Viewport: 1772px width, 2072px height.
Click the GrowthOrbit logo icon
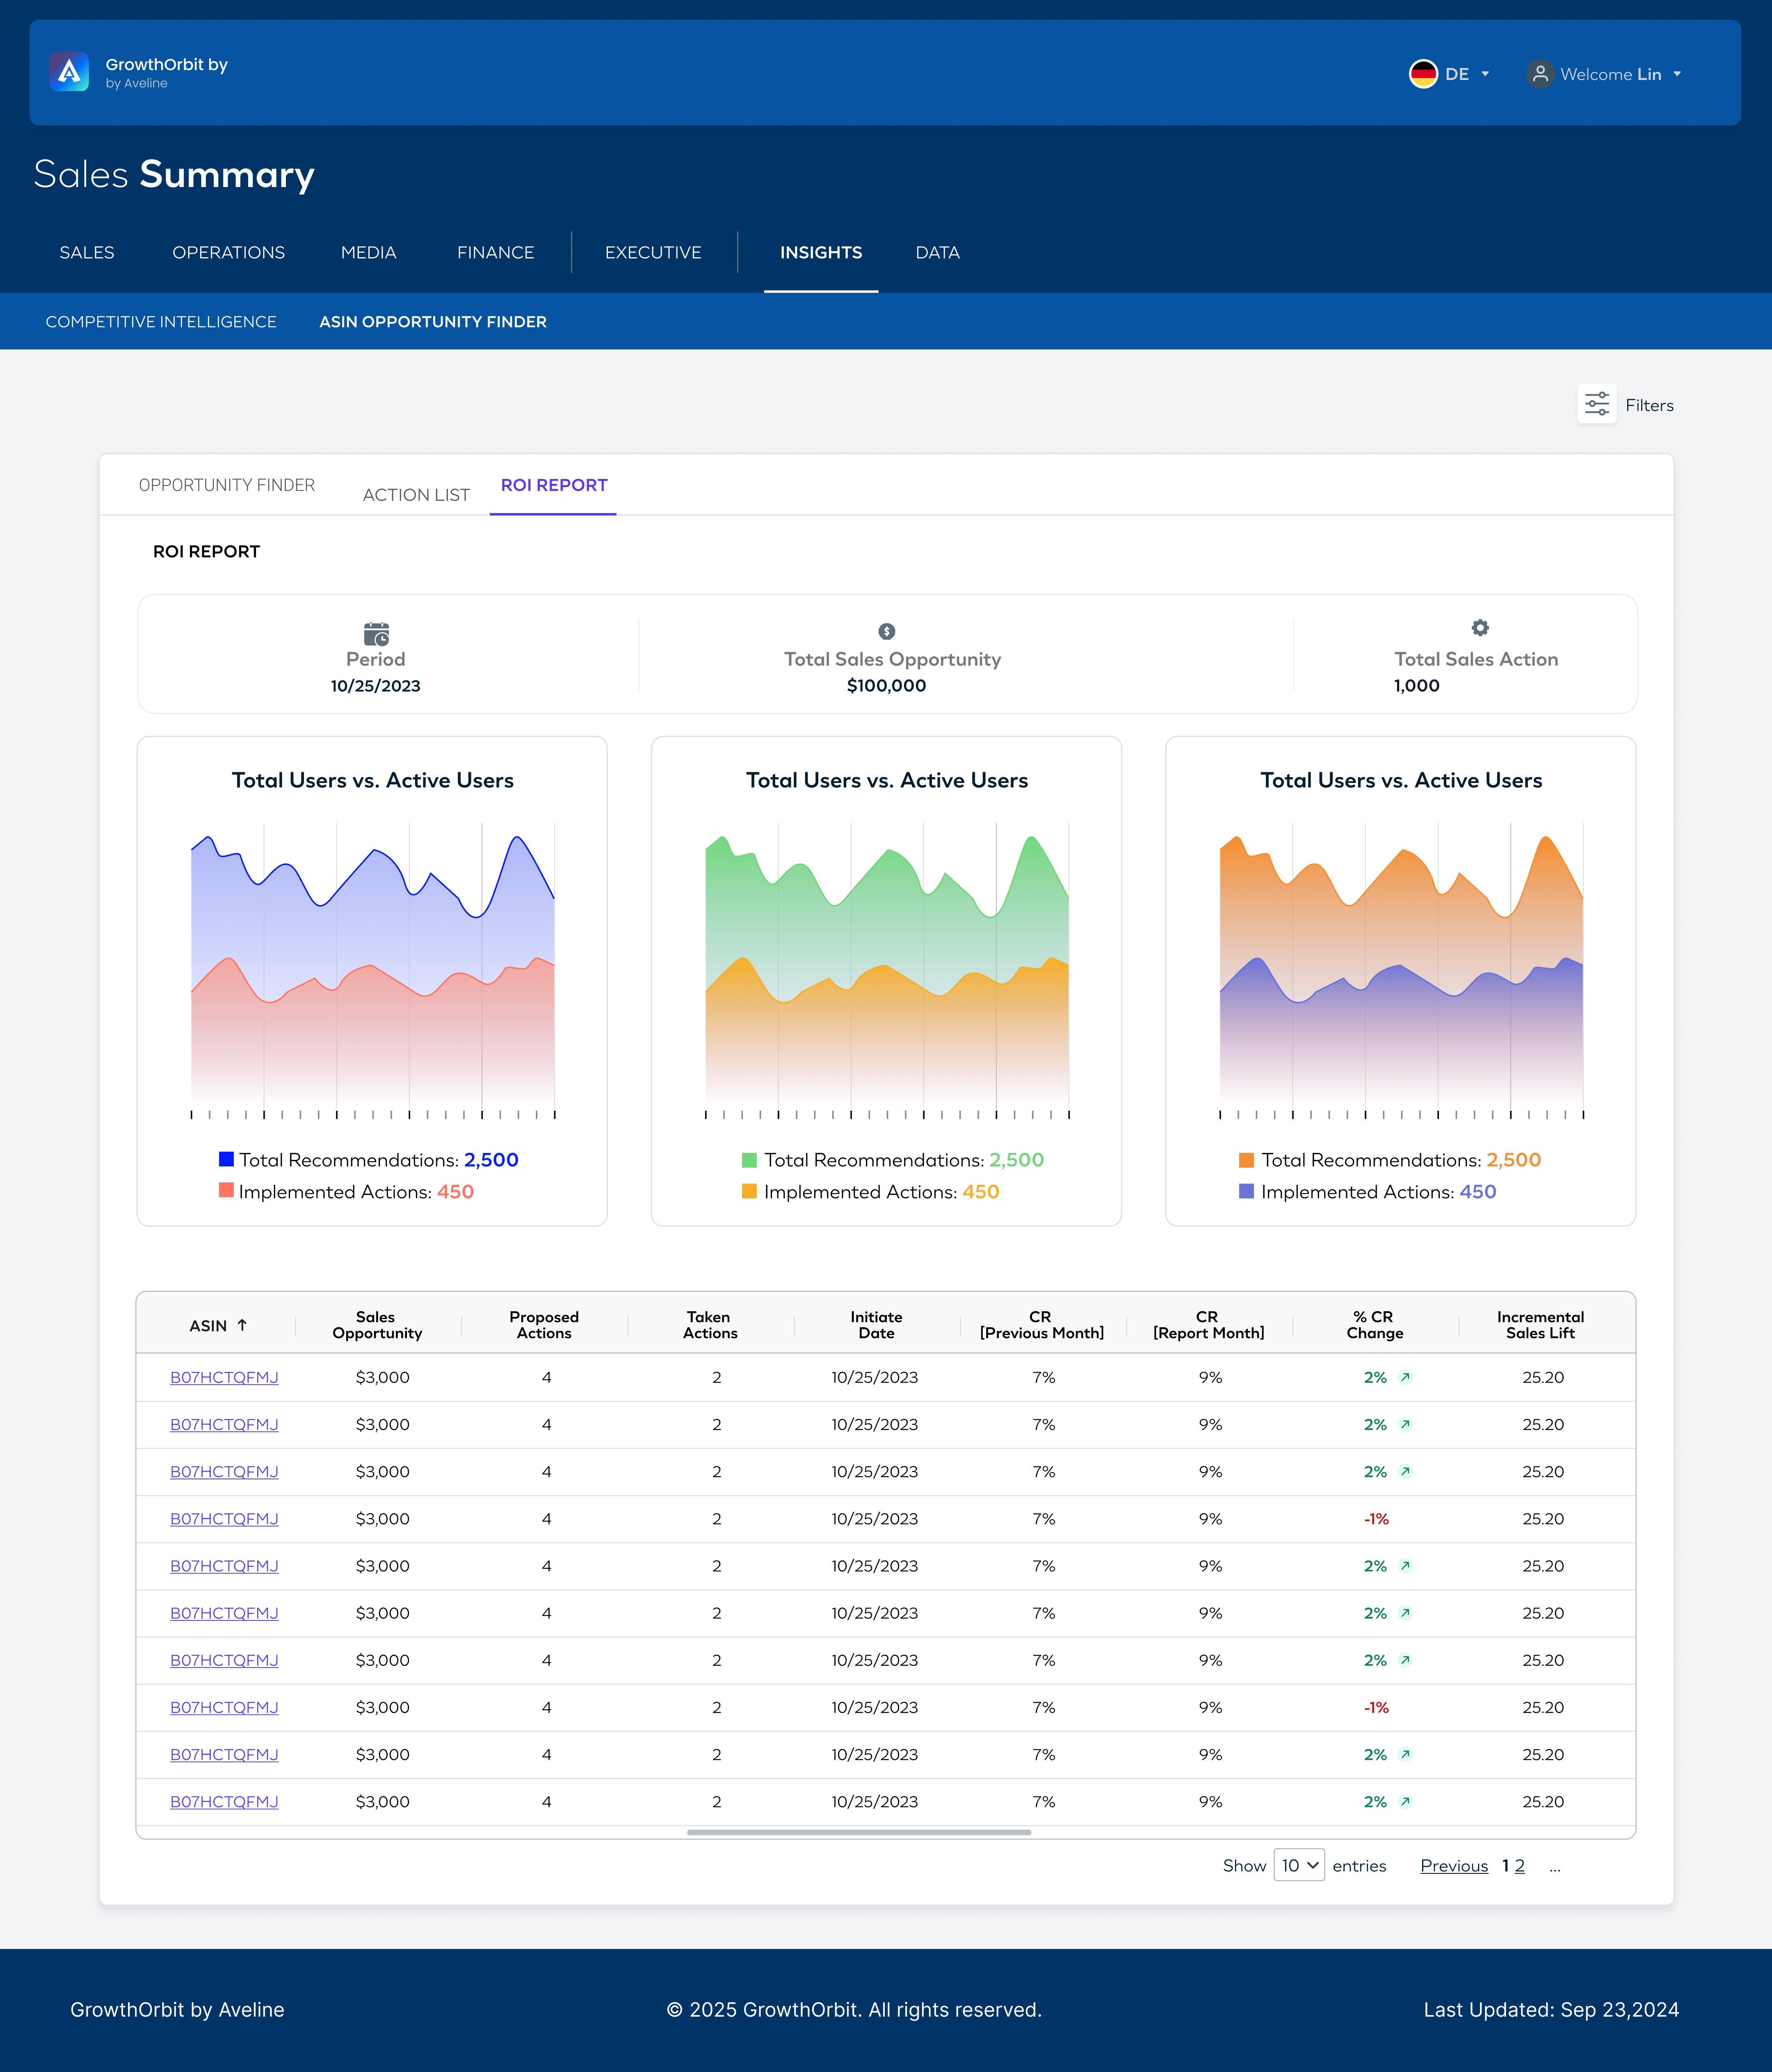69,72
